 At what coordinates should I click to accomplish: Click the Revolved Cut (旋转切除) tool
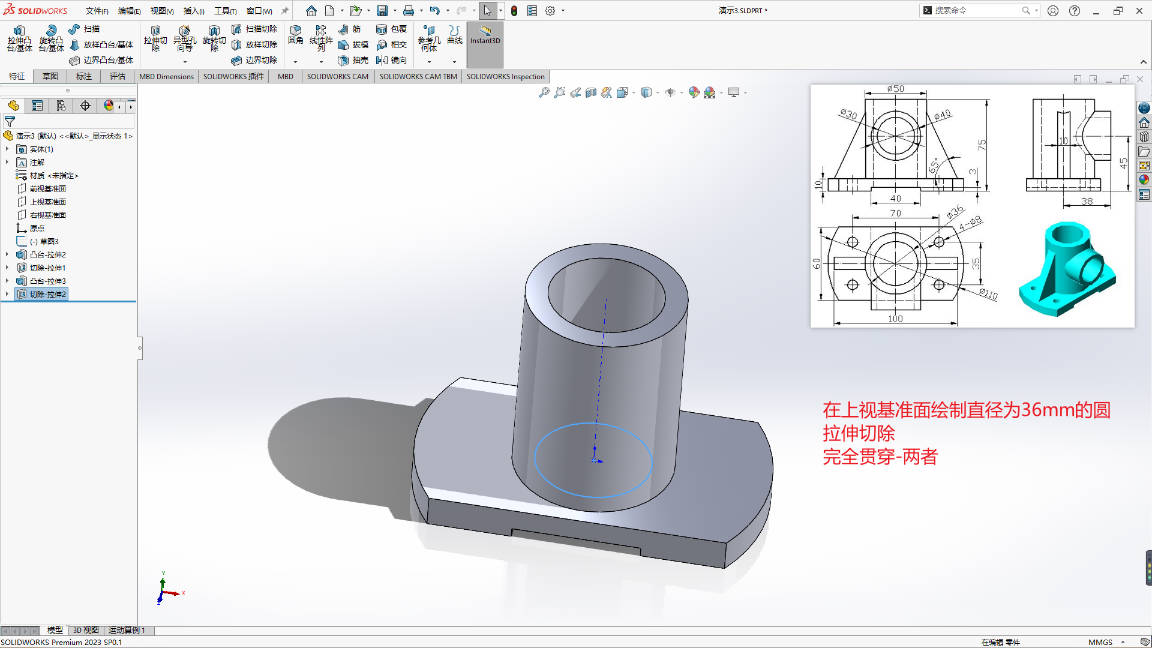pyautogui.click(x=214, y=38)
